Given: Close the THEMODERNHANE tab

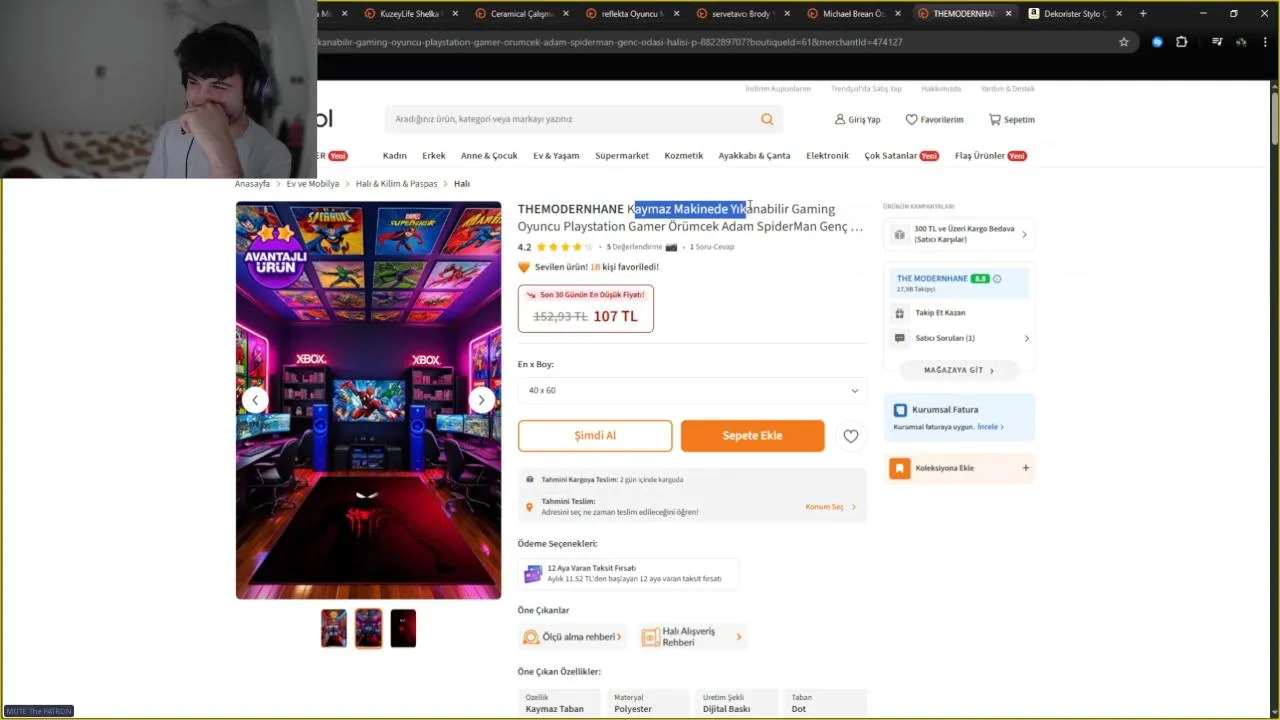Looking at the screenshot, I should [1008, 14].
